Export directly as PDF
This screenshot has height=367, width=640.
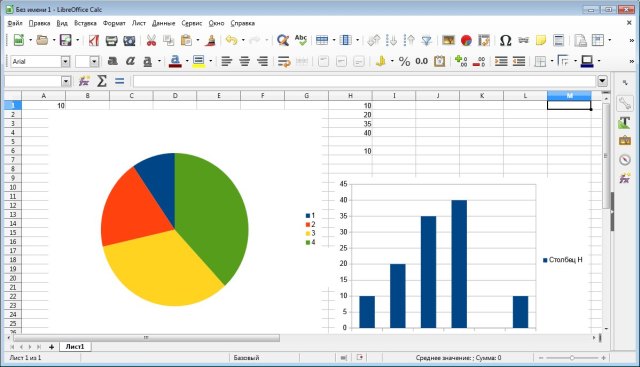tap(94, 40)
